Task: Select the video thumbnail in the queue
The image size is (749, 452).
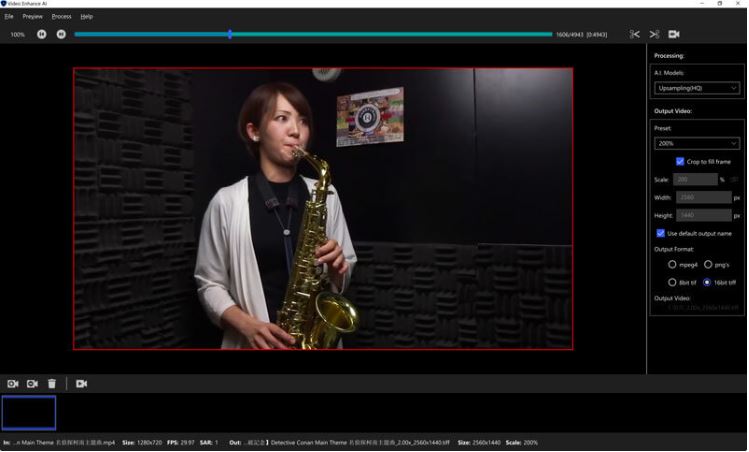Action: pos(29,412)
